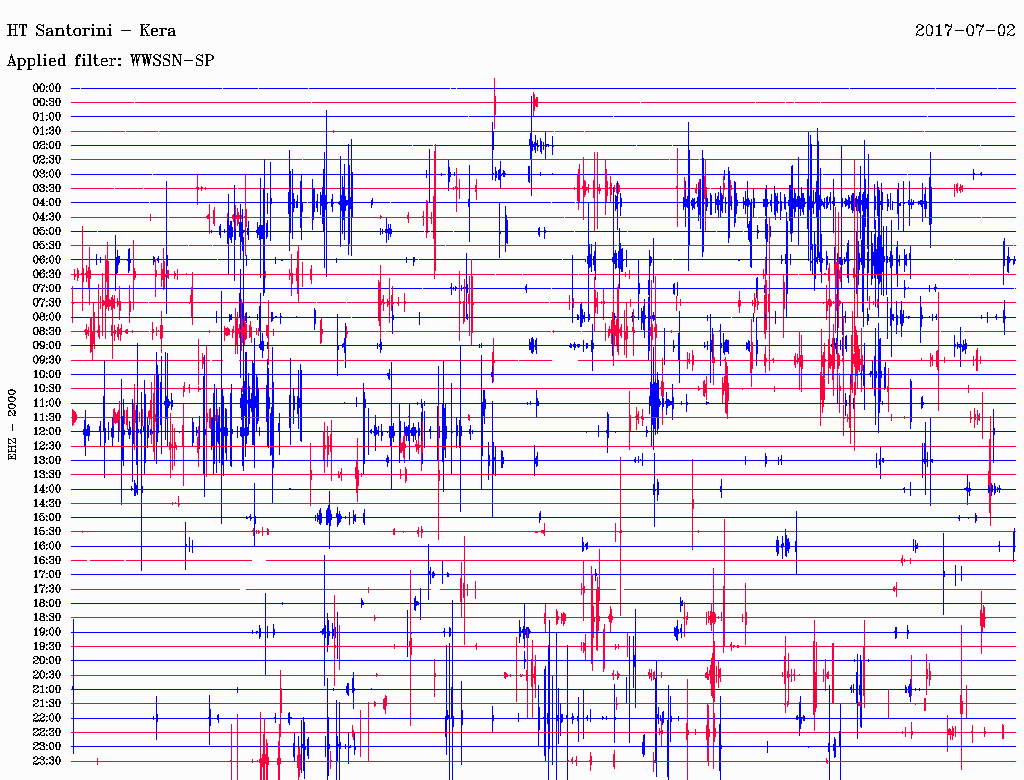
Task: Select the 21:30 time label
Action: 47,704
